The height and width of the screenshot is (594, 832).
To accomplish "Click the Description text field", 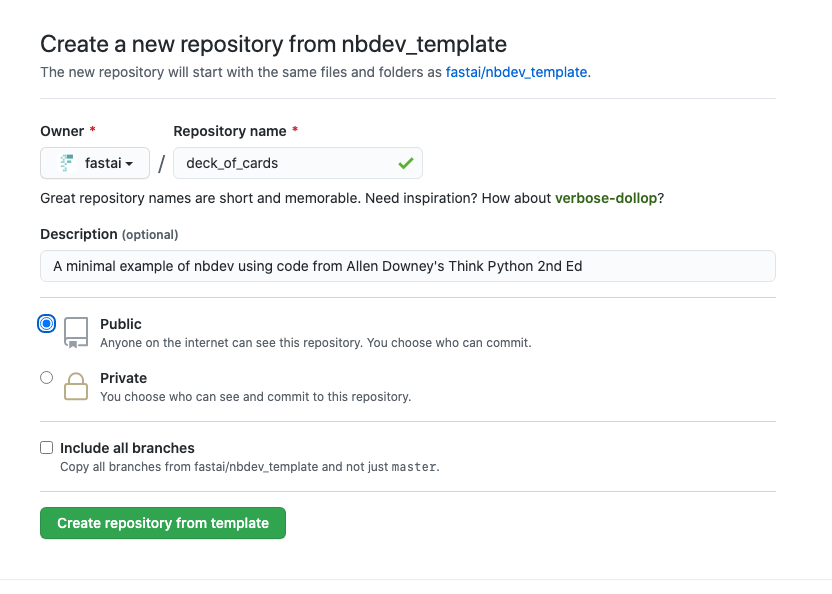I will tap(408, 266).
